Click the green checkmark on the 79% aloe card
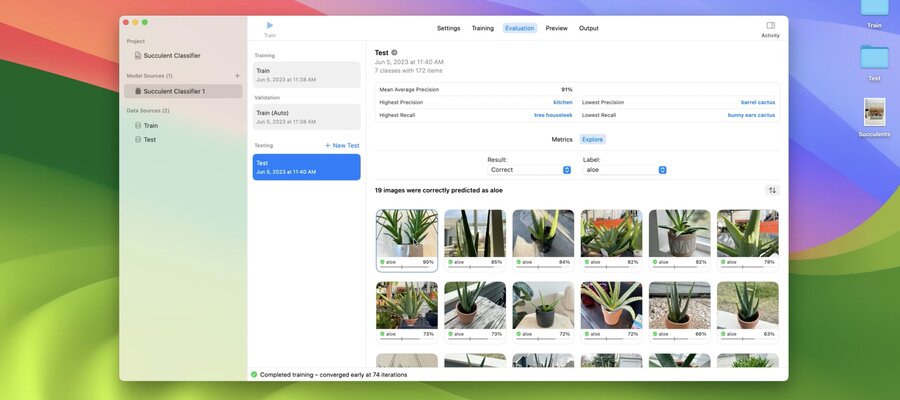900x400 pixels. click(723, 262)
